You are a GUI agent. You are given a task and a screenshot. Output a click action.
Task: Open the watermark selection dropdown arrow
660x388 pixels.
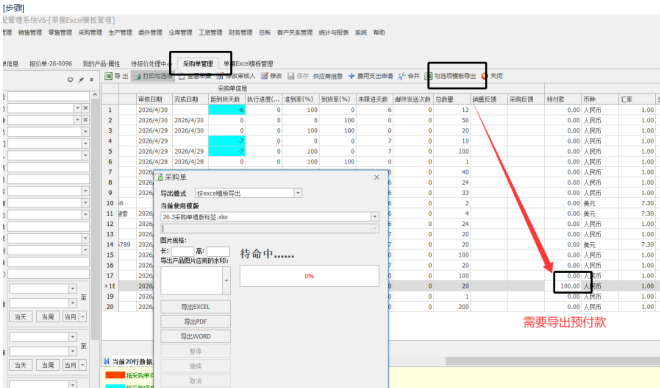pyautogui.click(x=226, y=281)
